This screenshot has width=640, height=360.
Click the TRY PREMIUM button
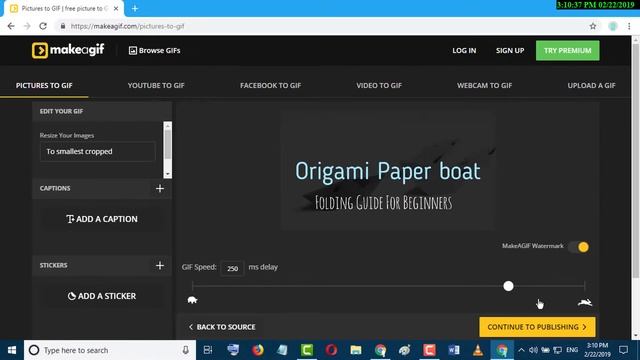[x=567, y=51]
